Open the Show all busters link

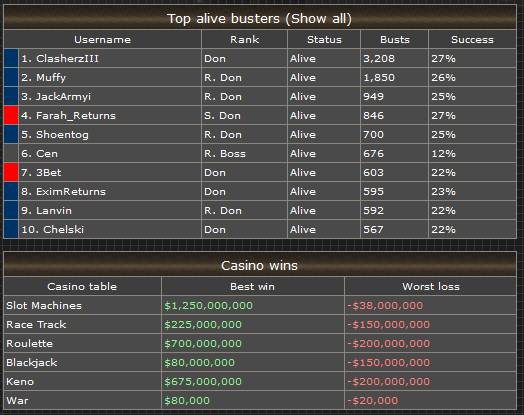[x=318, y=19]
